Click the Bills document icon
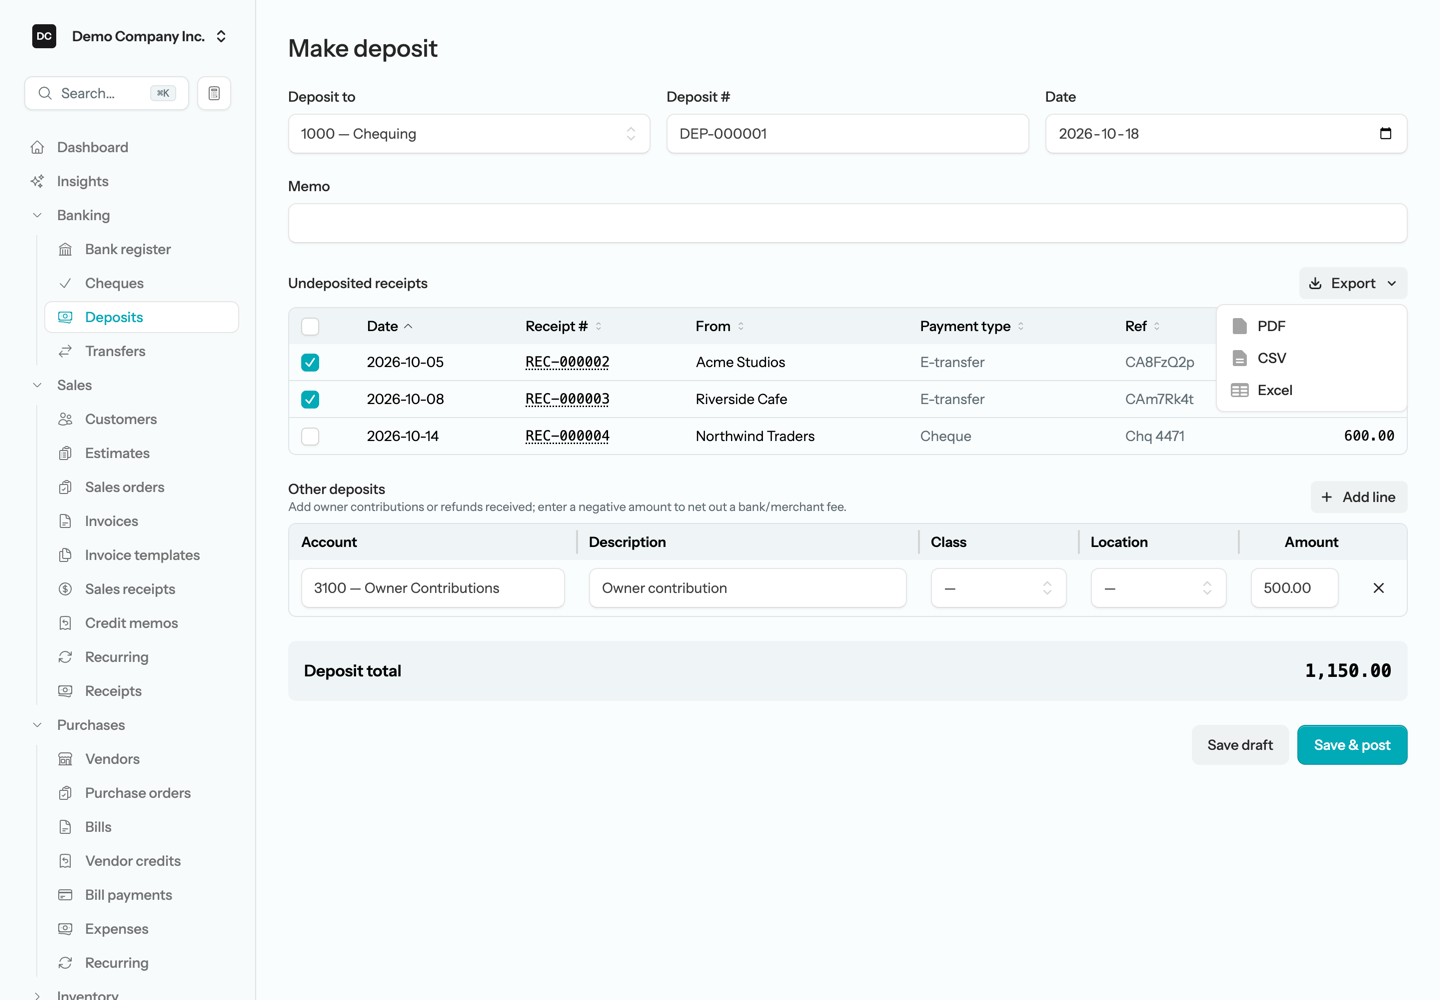This screenshot has width=1440, height=1000. coord(65,827)
